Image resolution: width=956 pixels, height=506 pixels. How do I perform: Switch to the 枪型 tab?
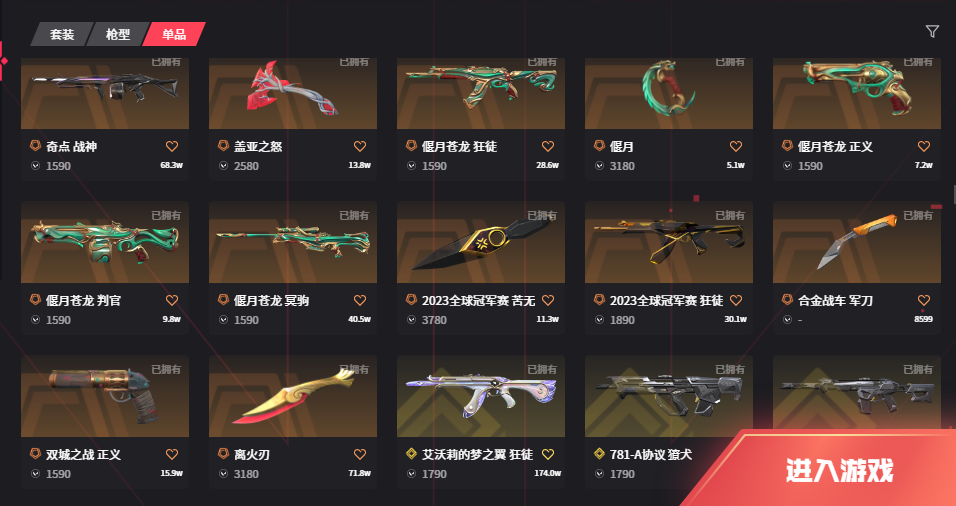(118, 34)
